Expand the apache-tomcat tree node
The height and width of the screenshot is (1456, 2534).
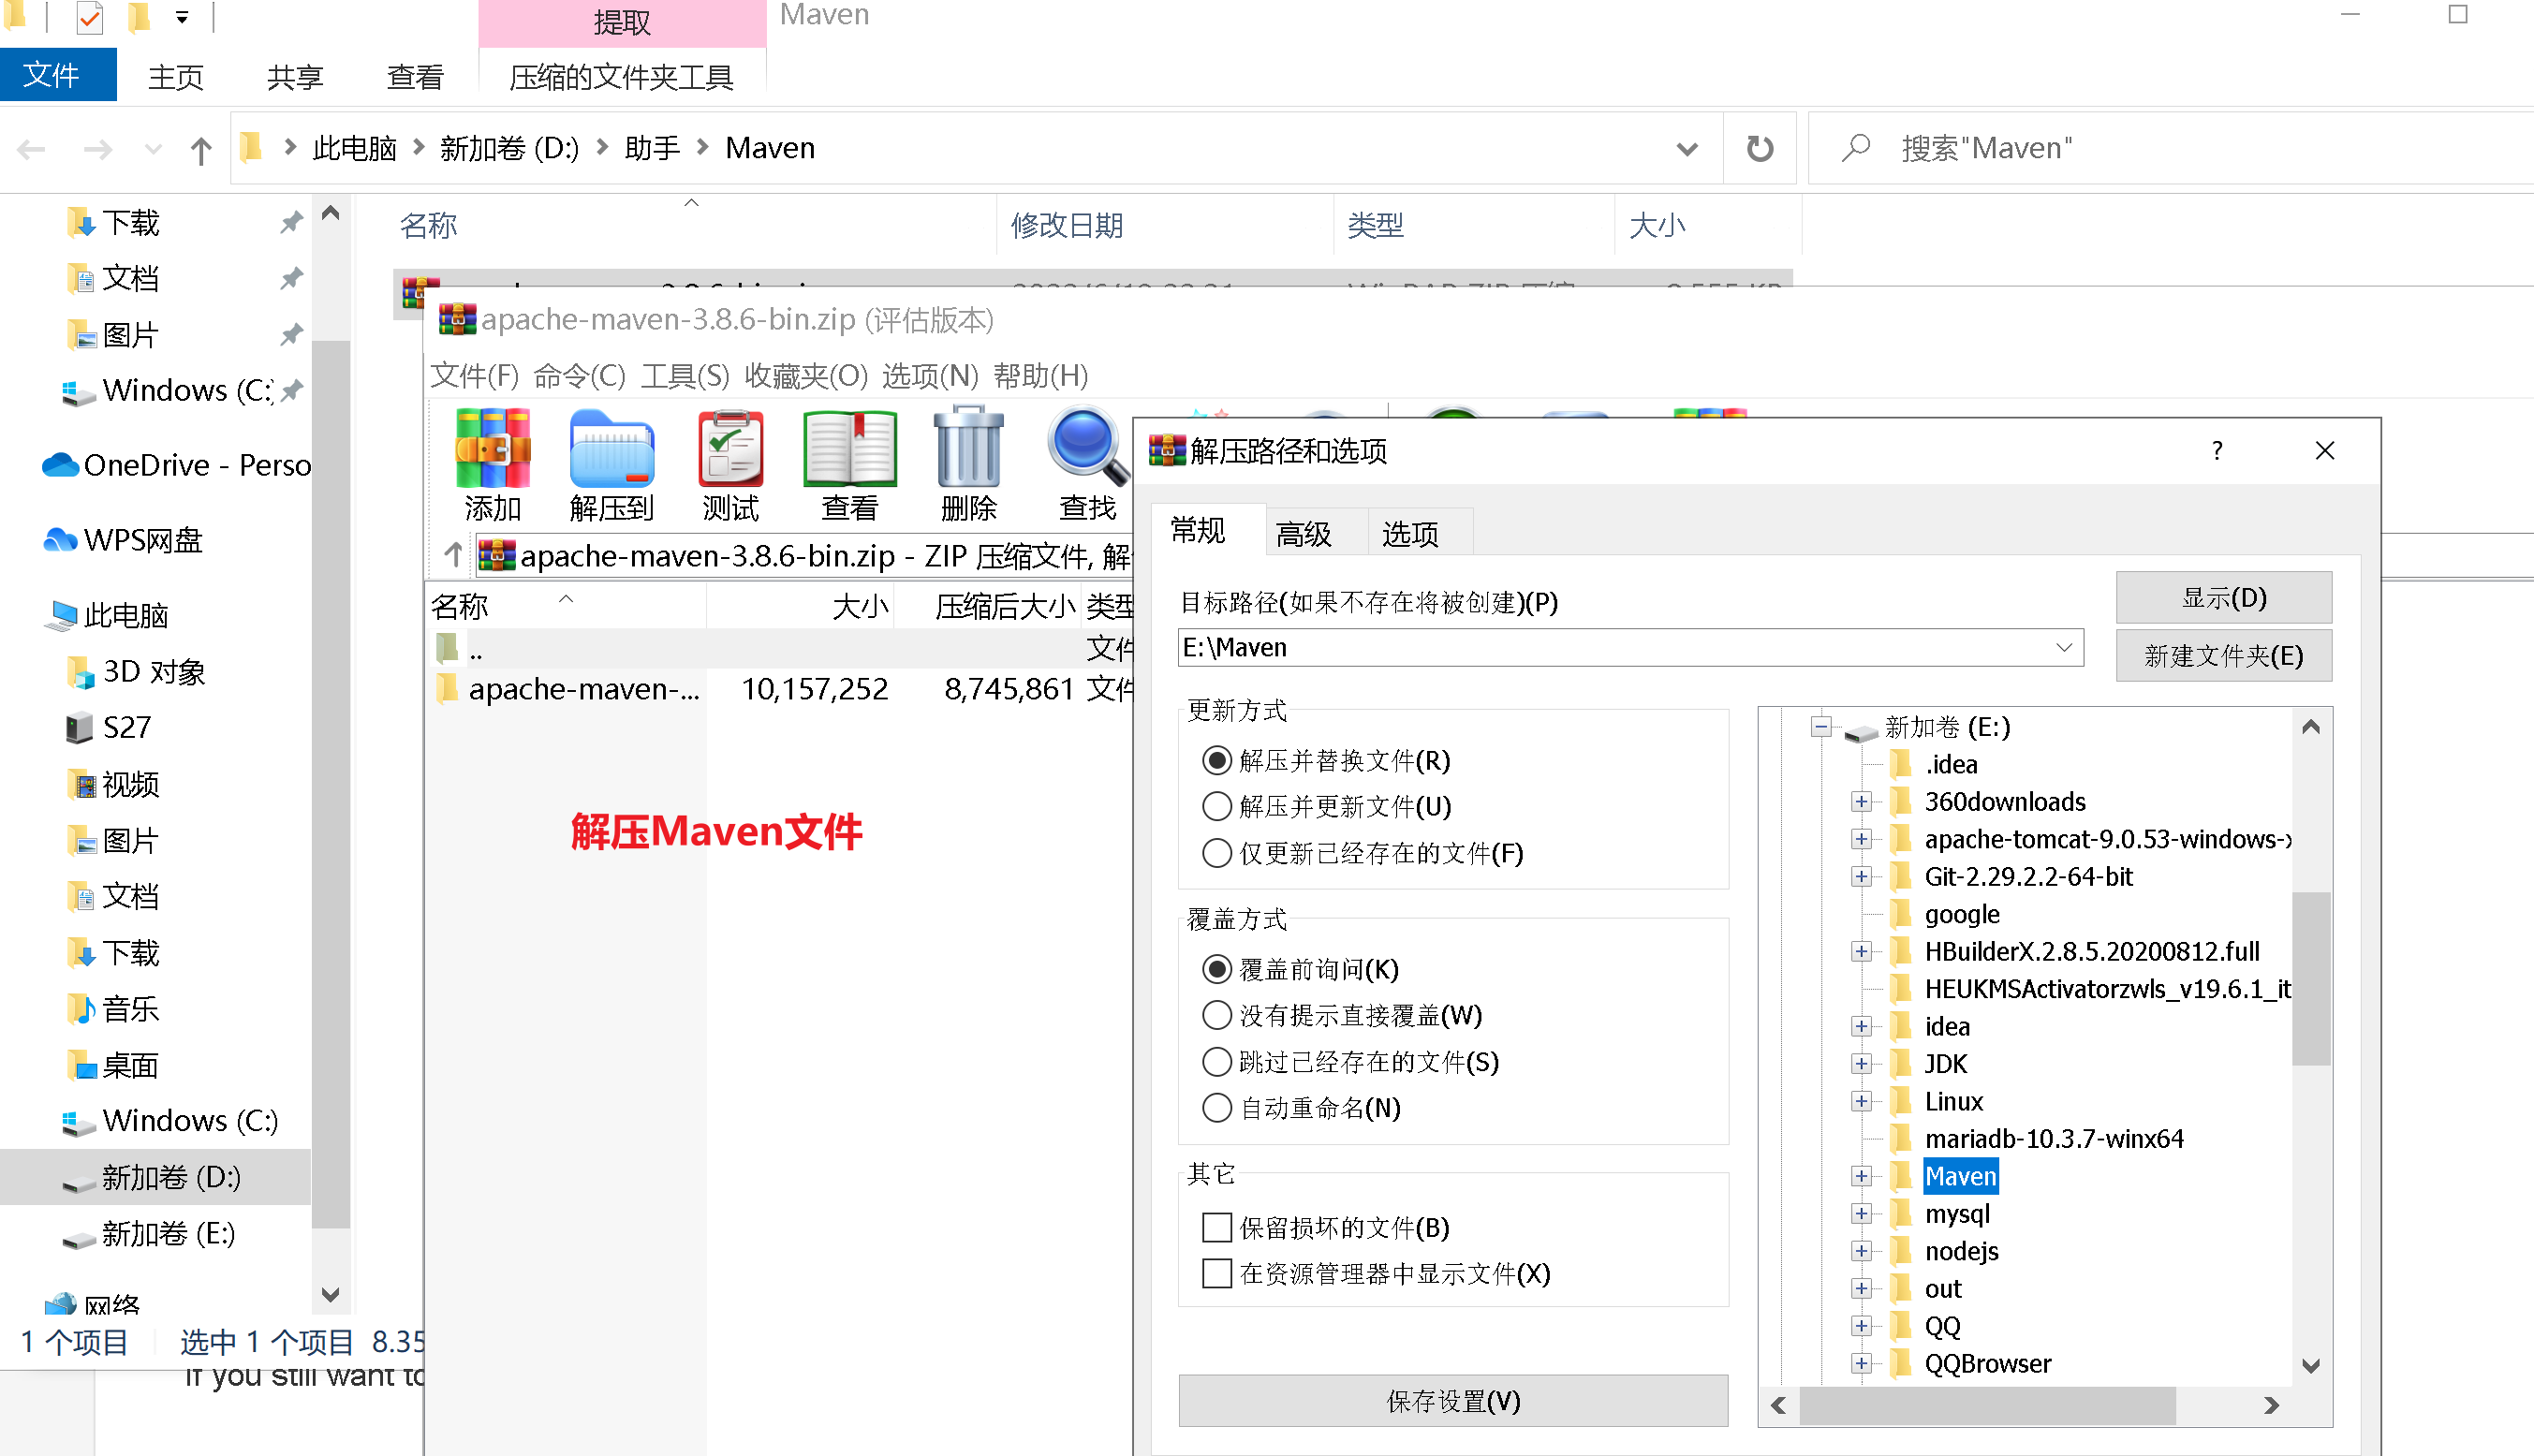(x=1861, y=839)
